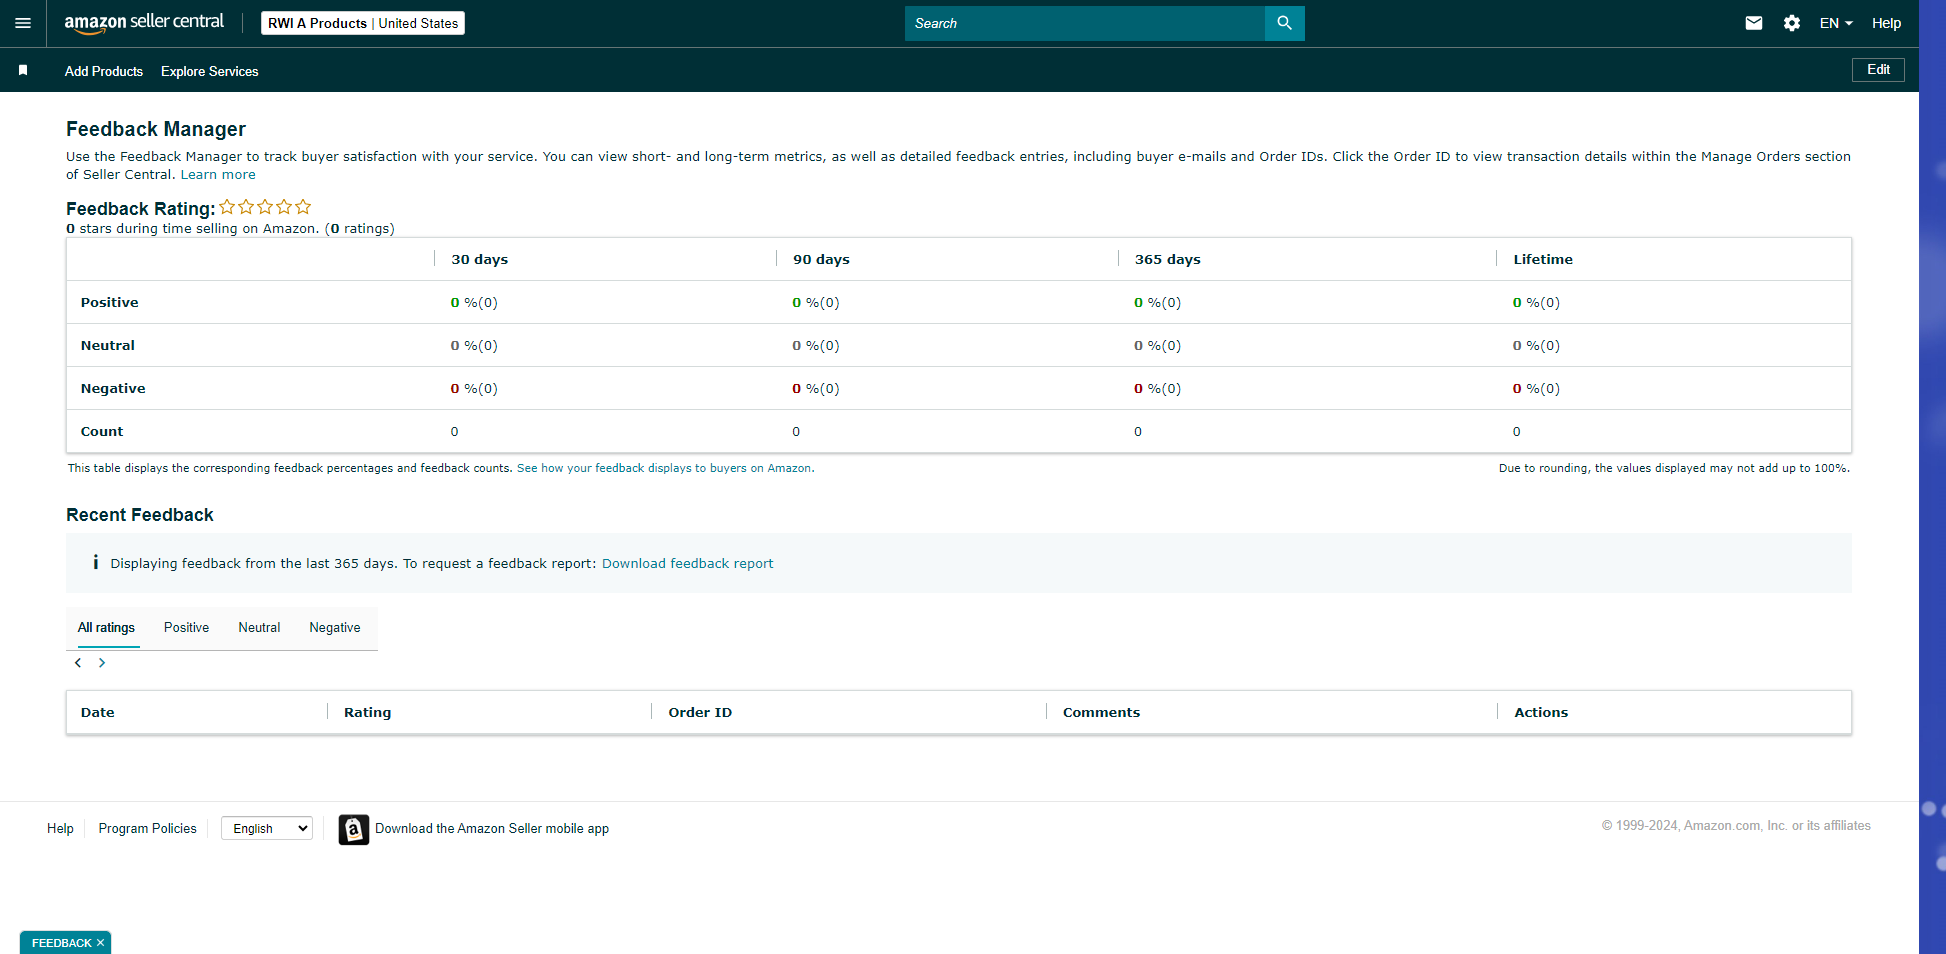The height and width of the screenshot is (954, 1946).
Task: Click the Help link in header
Action: [x=1886, y=23]
